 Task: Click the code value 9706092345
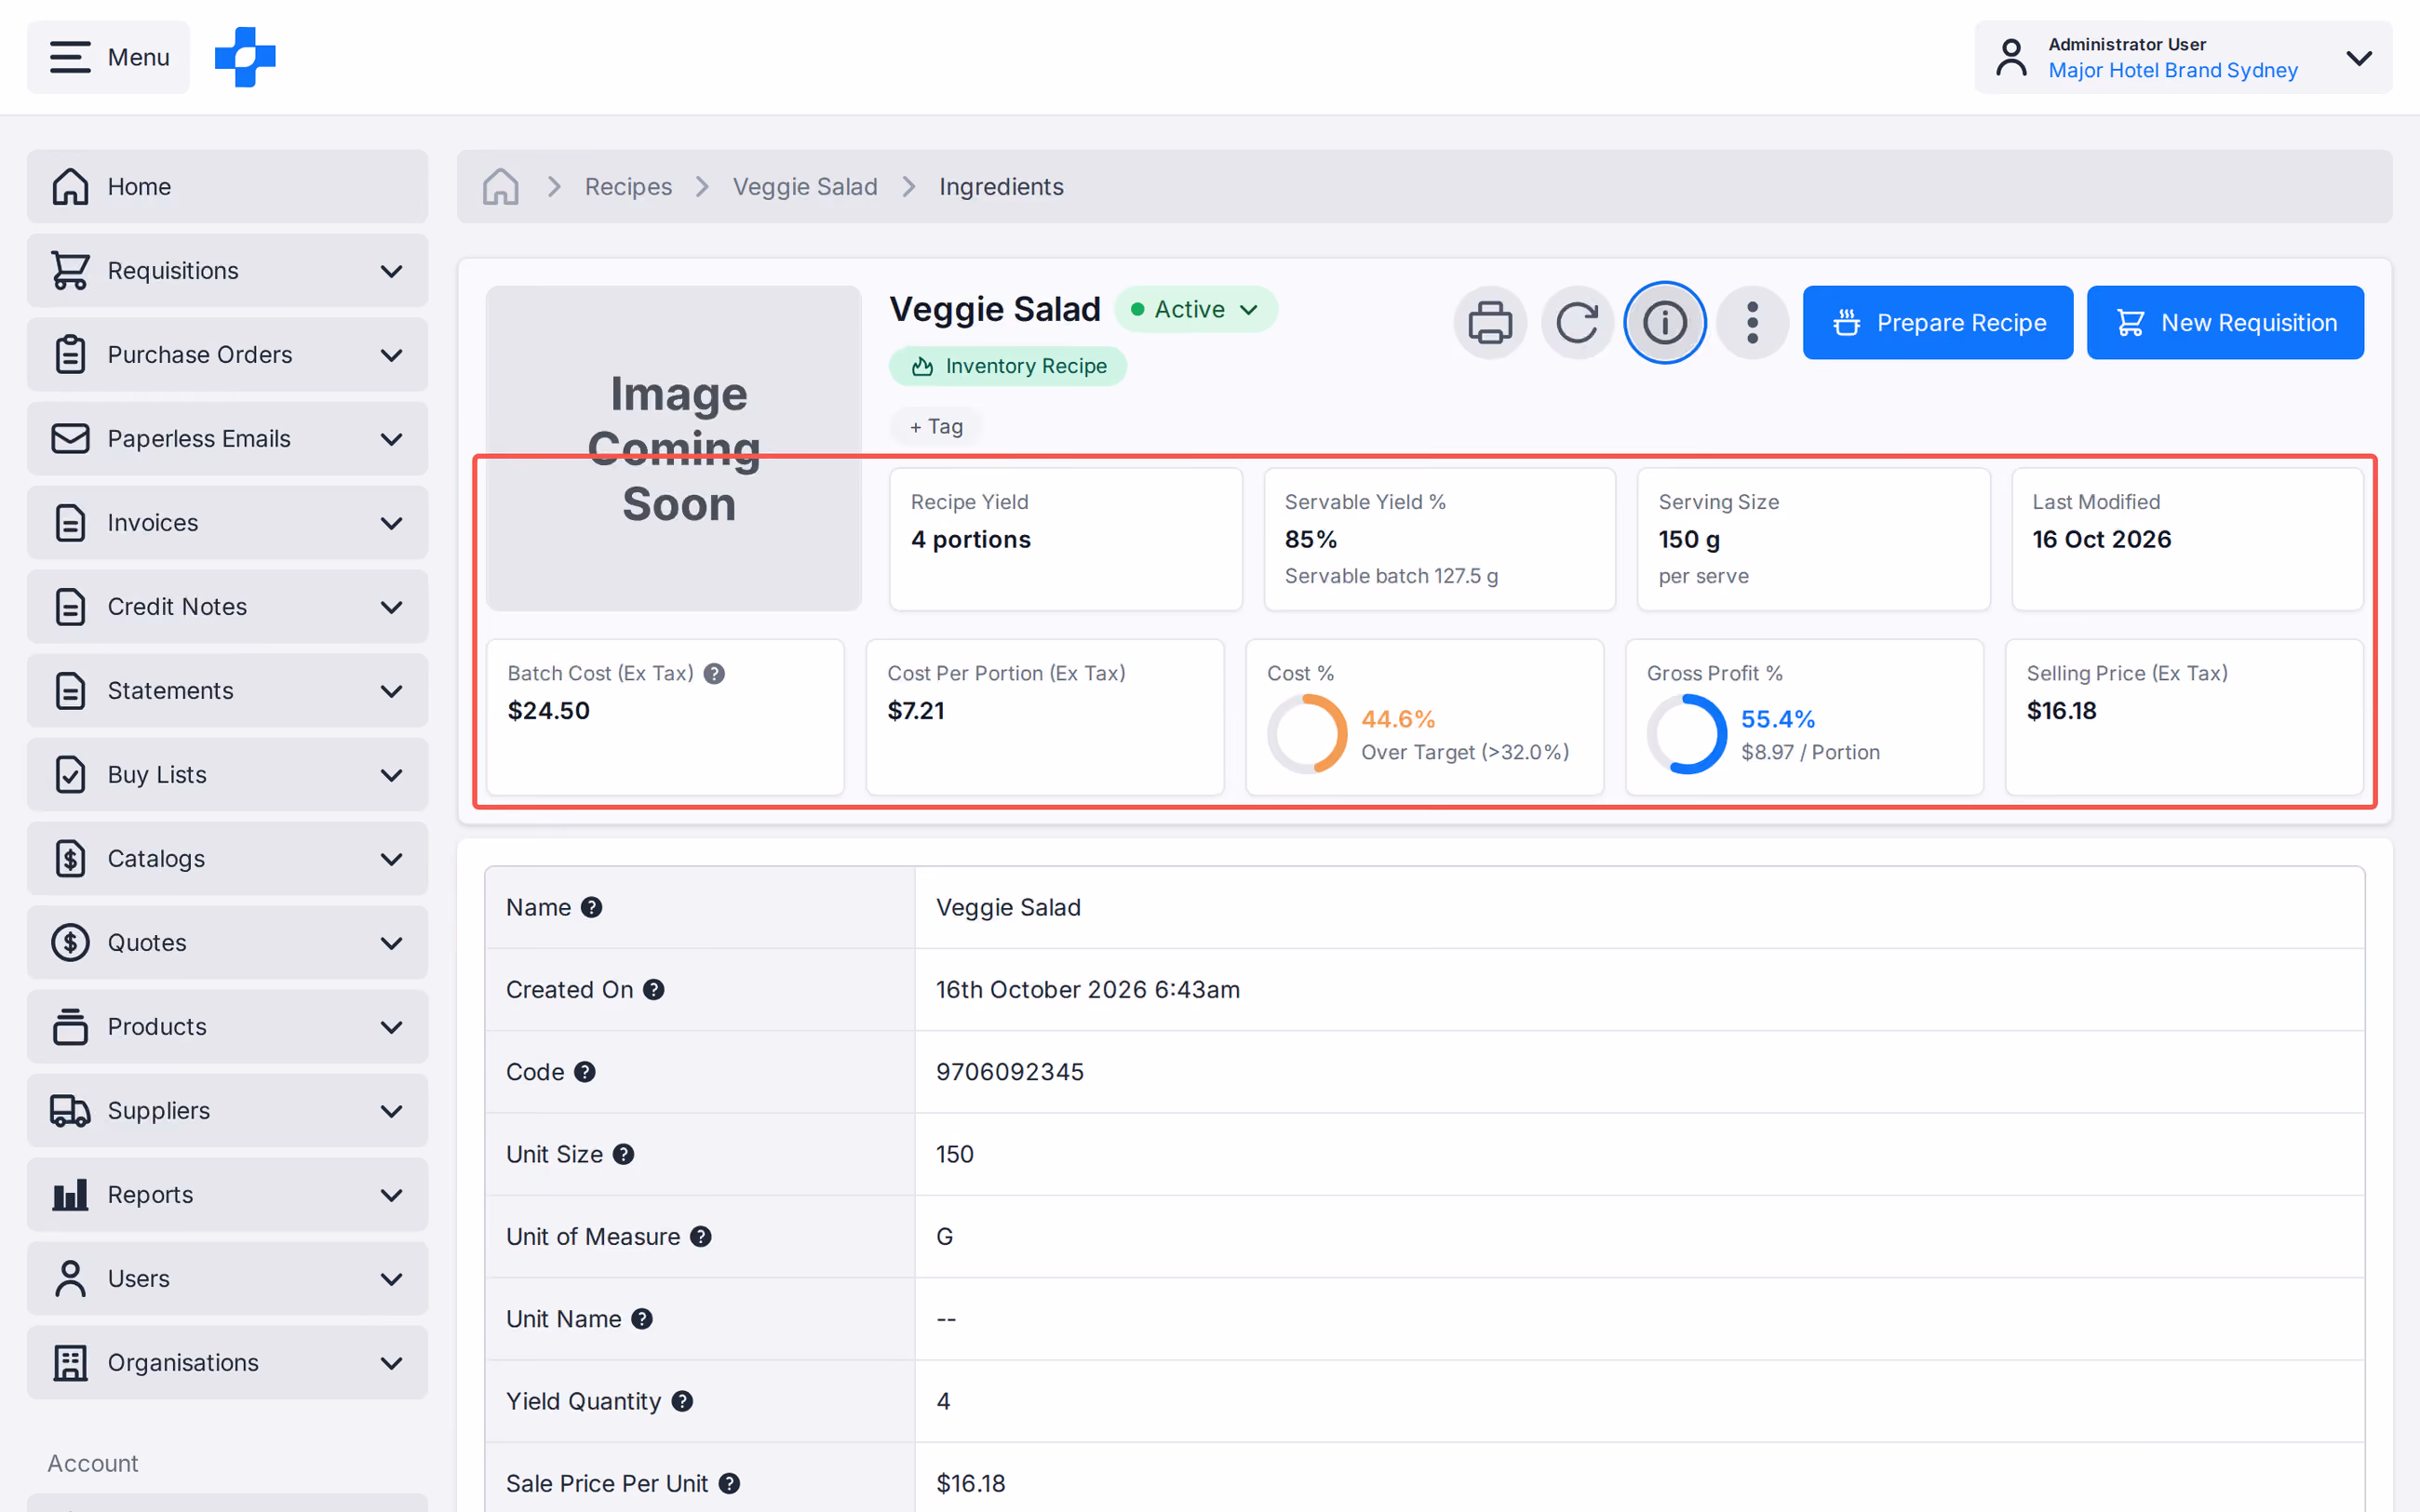(1010, 1072)
